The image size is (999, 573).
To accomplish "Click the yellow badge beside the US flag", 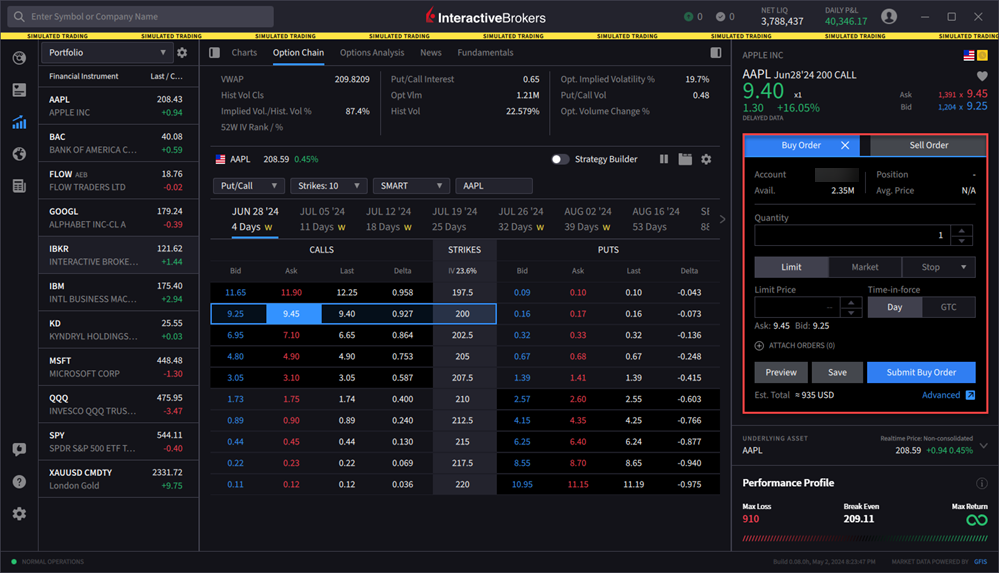I will [982, 55].
